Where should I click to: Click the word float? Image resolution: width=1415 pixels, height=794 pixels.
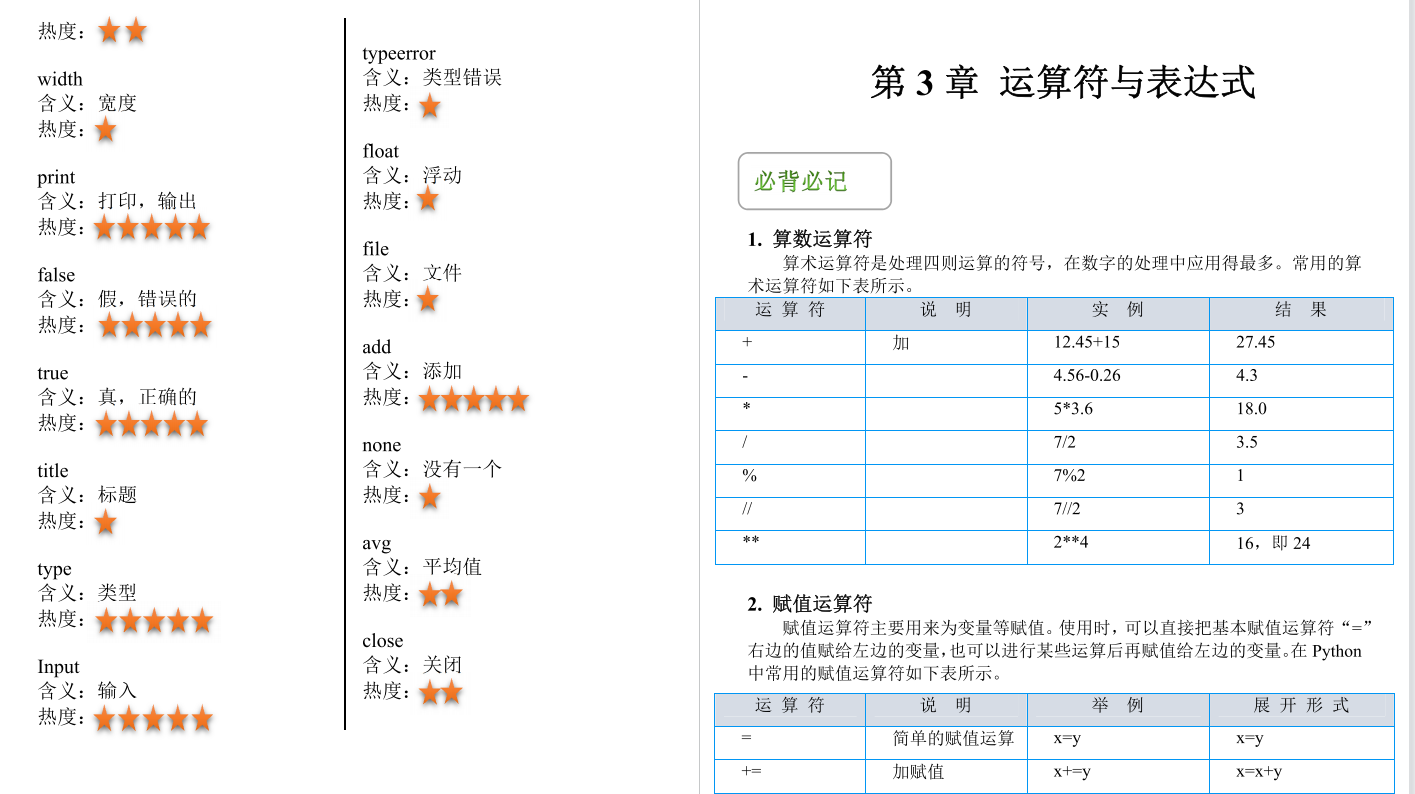click(380, 151)
